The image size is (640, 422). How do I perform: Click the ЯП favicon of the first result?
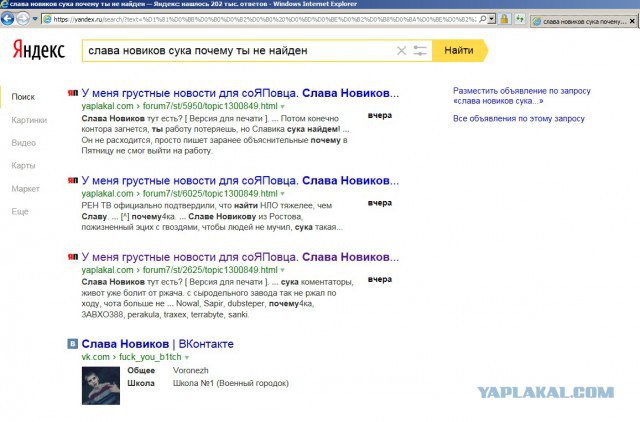[73, 93]
